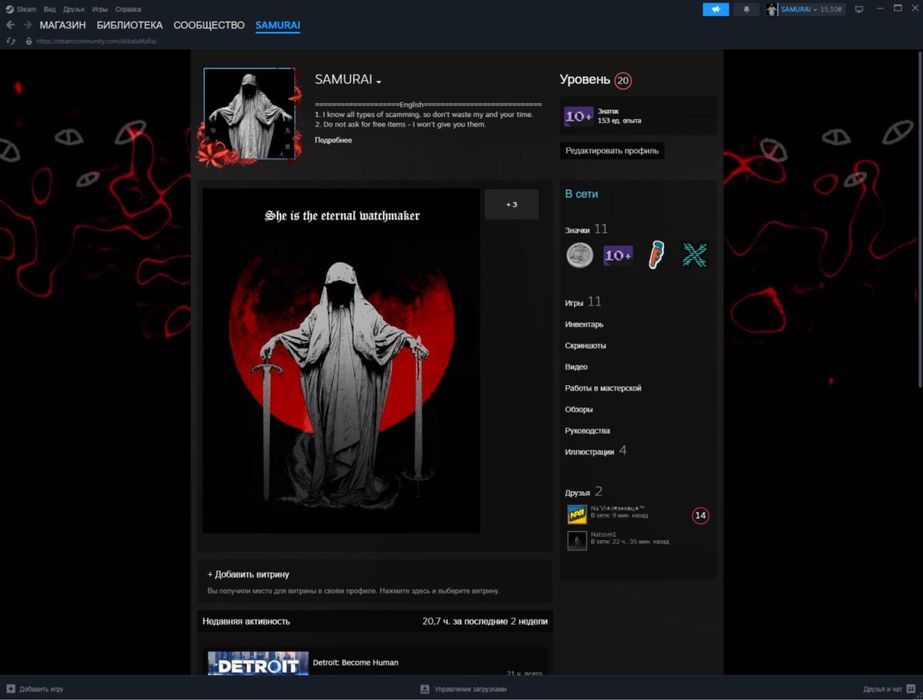Expand profile summary with Подробнее
The width and height of the screenshot is (923, 700).
point(333,140)
